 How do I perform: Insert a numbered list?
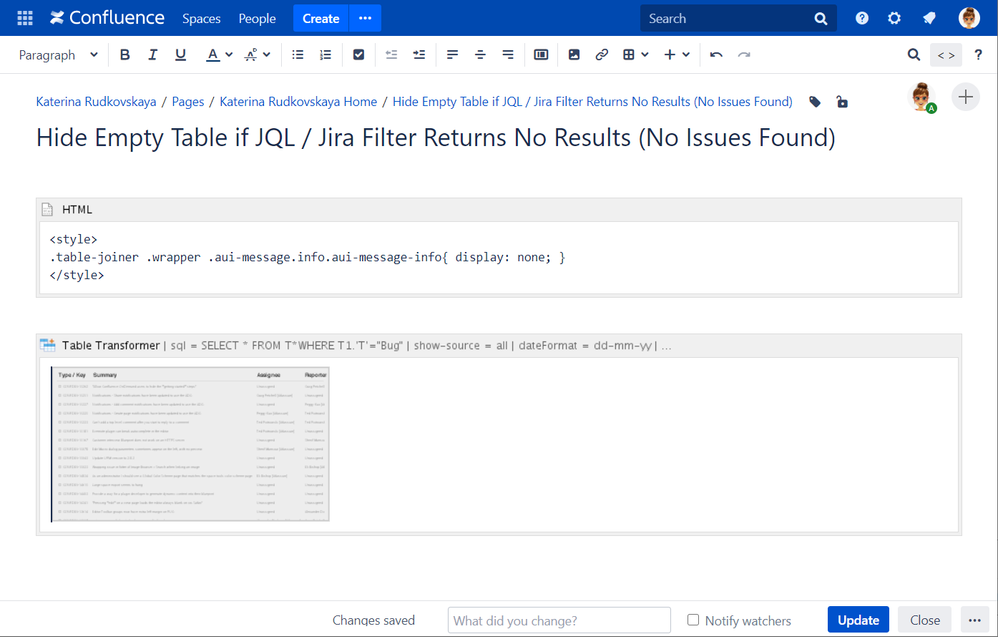(325, 55)
